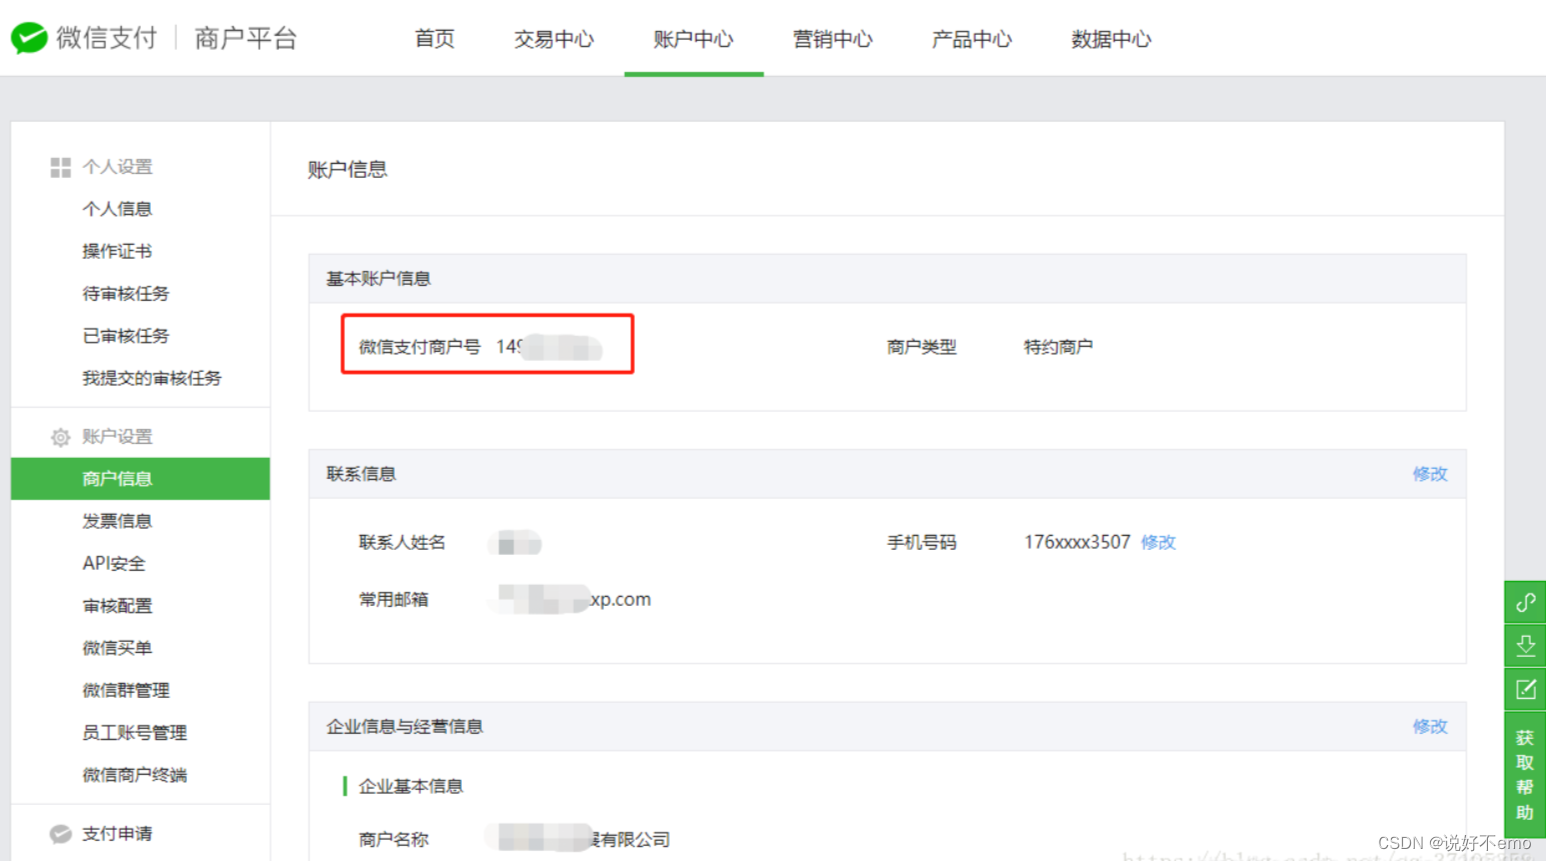Click the 手机号码 label

coord(922,543)
